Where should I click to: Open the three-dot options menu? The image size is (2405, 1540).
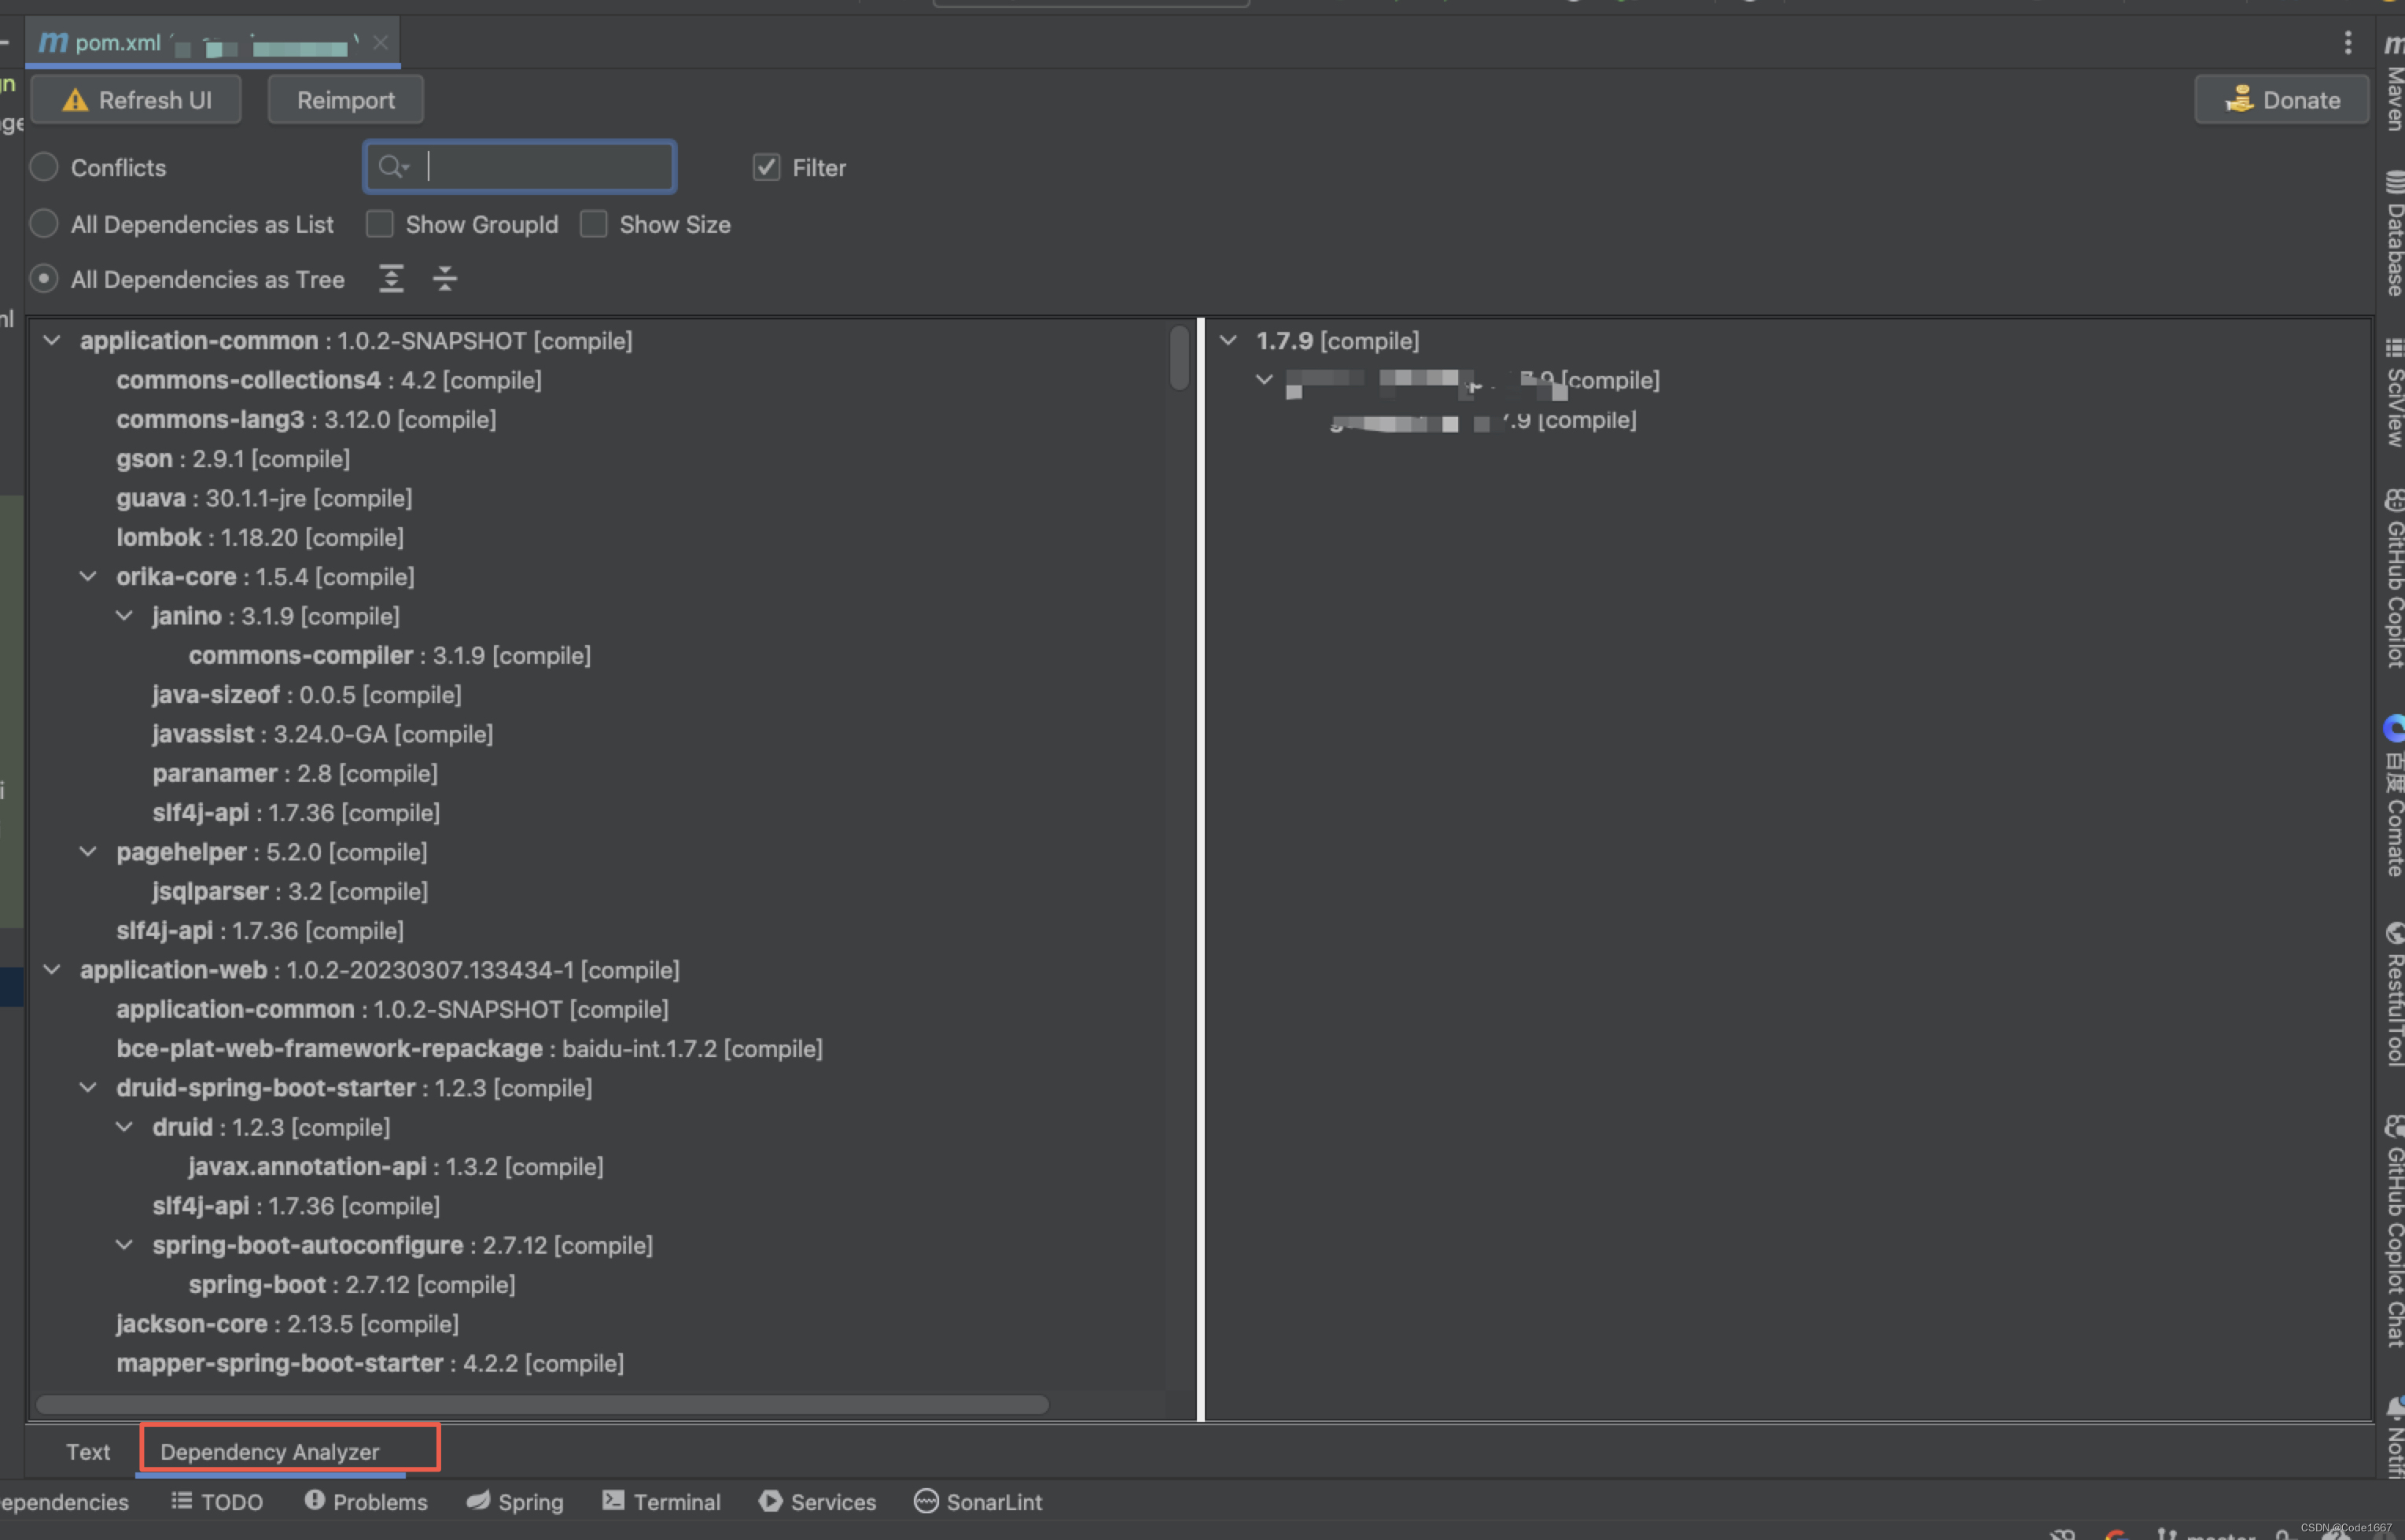pos(2348,42)
